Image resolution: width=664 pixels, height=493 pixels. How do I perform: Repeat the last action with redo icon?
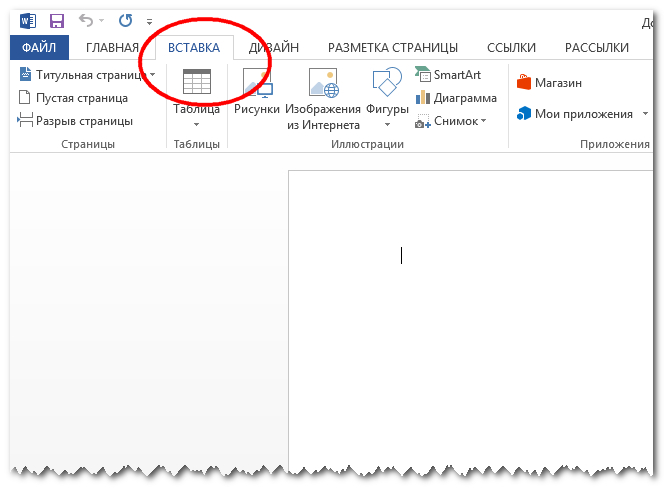pyautogui.click(x=125, y=20)
